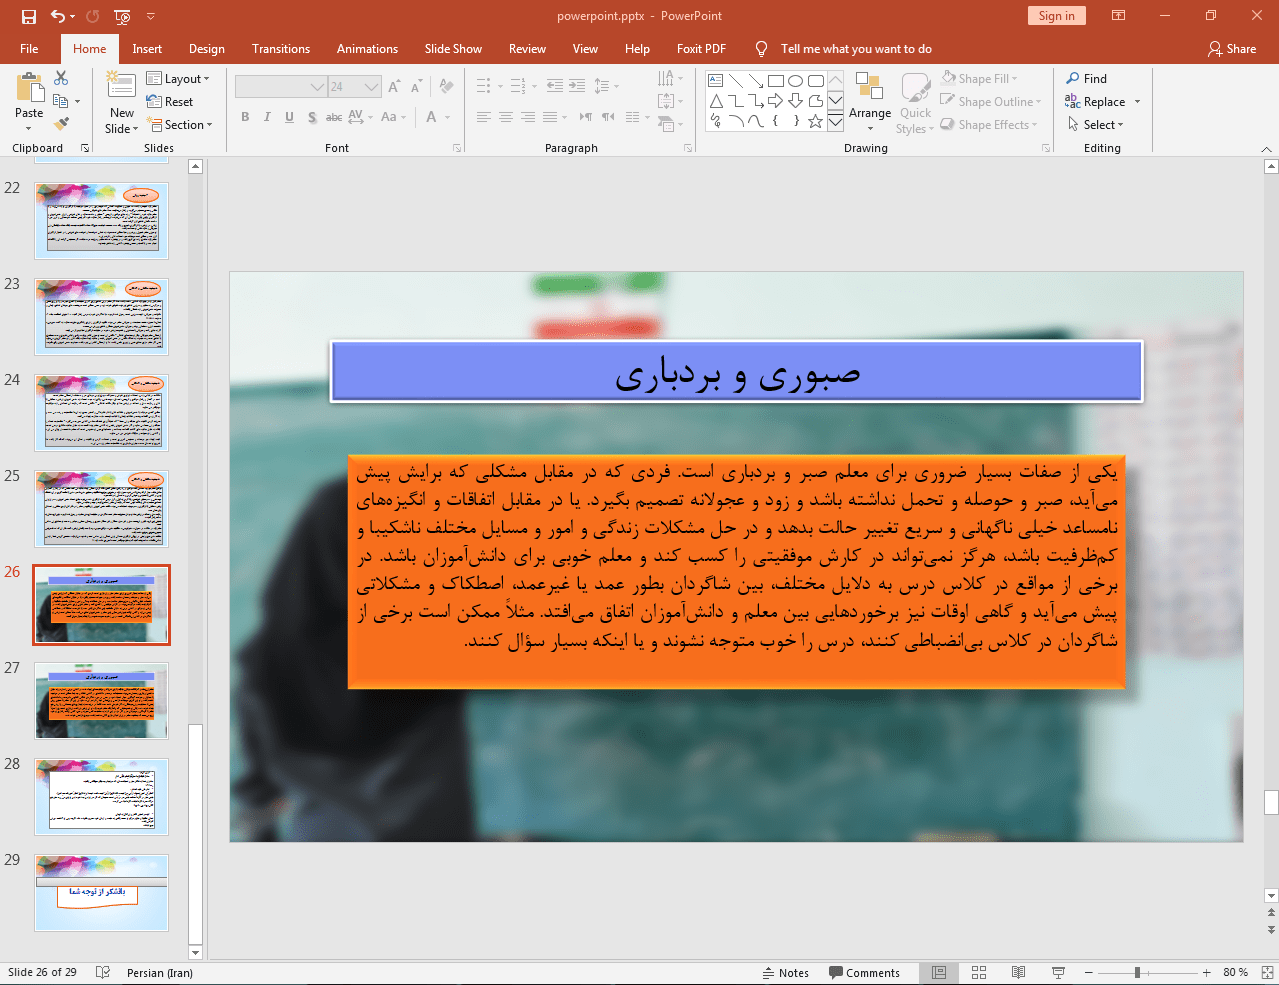This screenshot has height=985, width=1279.
Task: Open the Animations tab
Action: (x=367, y=49)
